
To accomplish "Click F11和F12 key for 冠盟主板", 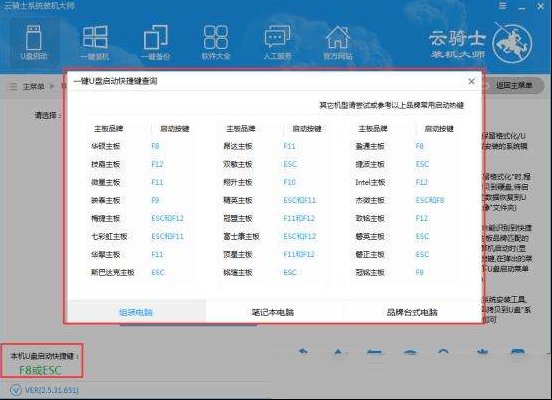I will coord(299,218).
